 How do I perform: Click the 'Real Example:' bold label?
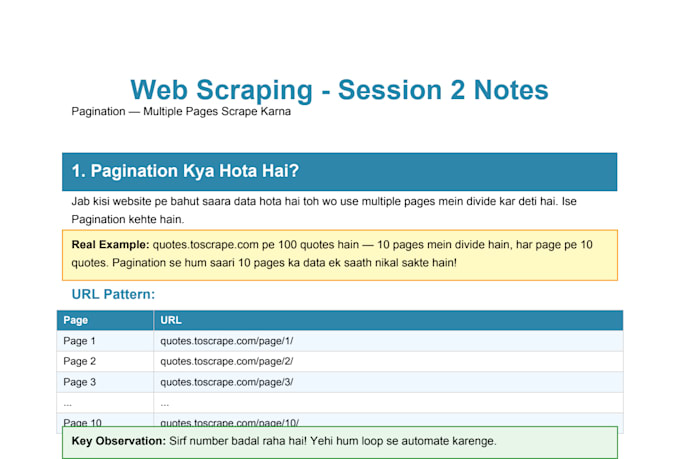(x=110, y=245)
